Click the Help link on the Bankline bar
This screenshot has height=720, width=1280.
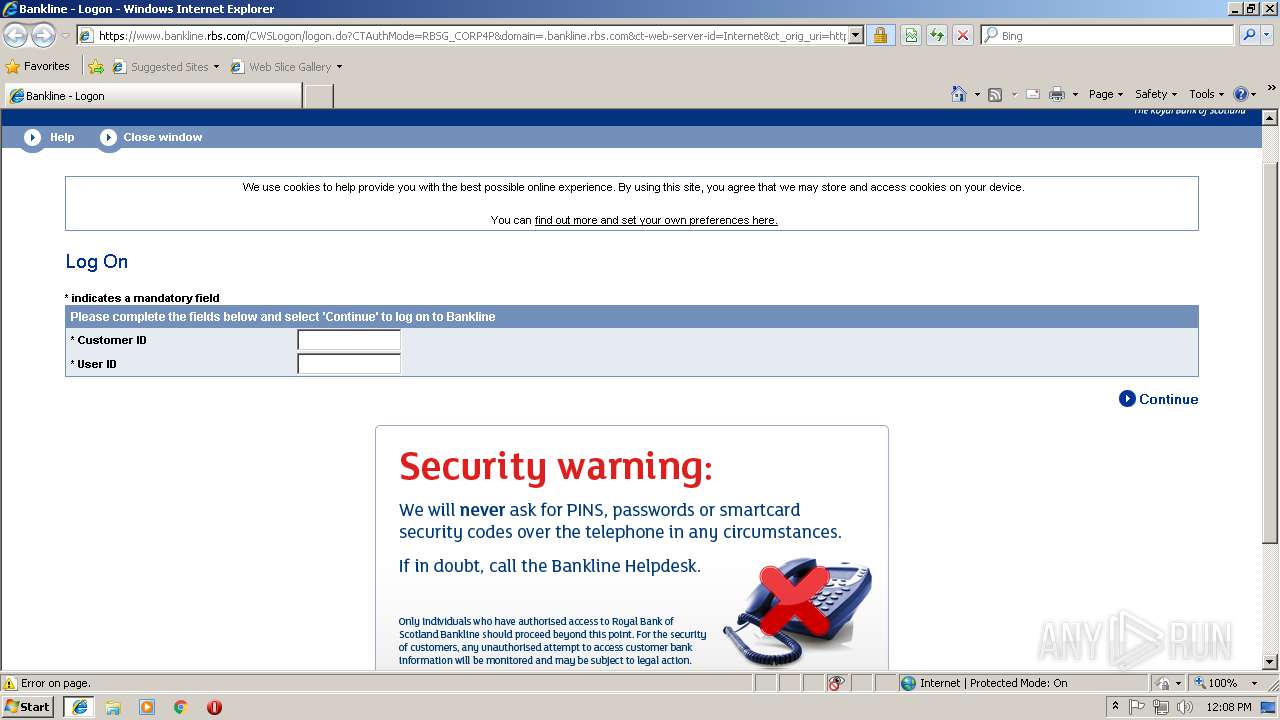point(62,137)
